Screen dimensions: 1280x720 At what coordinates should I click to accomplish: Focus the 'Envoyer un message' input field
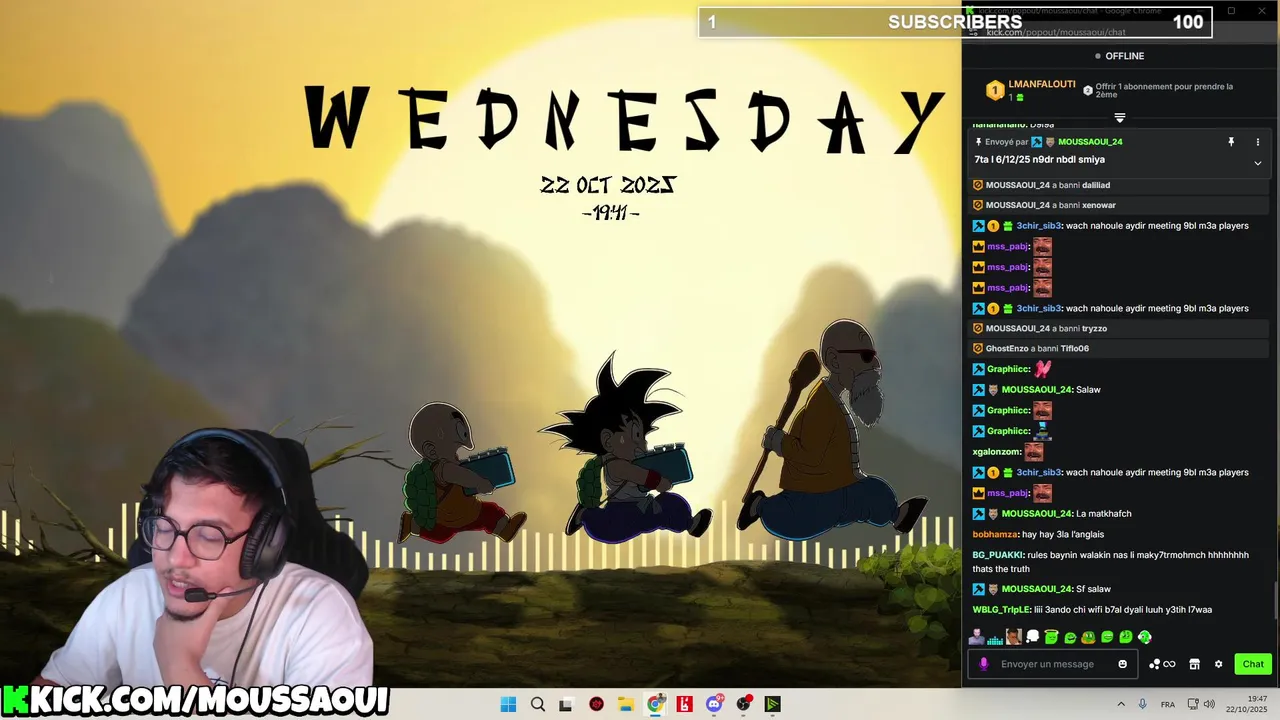pos(1051,664)
